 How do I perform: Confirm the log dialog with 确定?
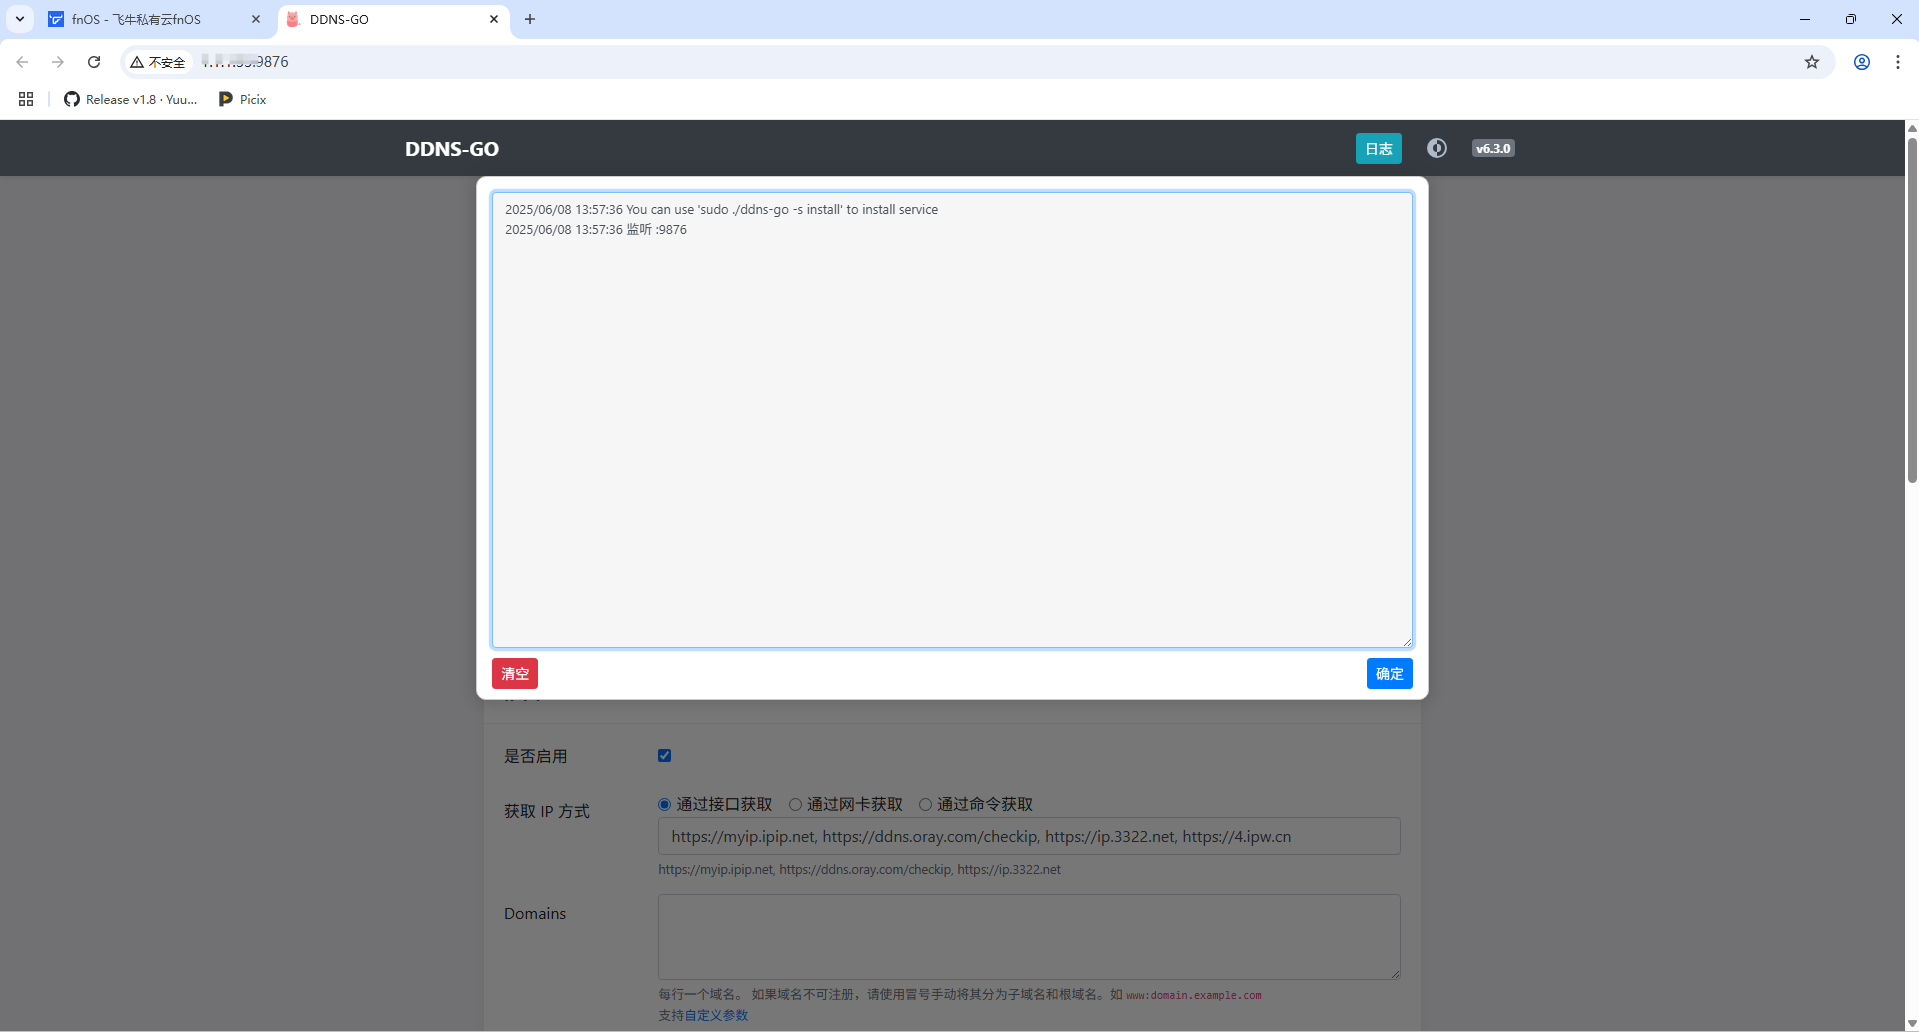(1389, 673)
